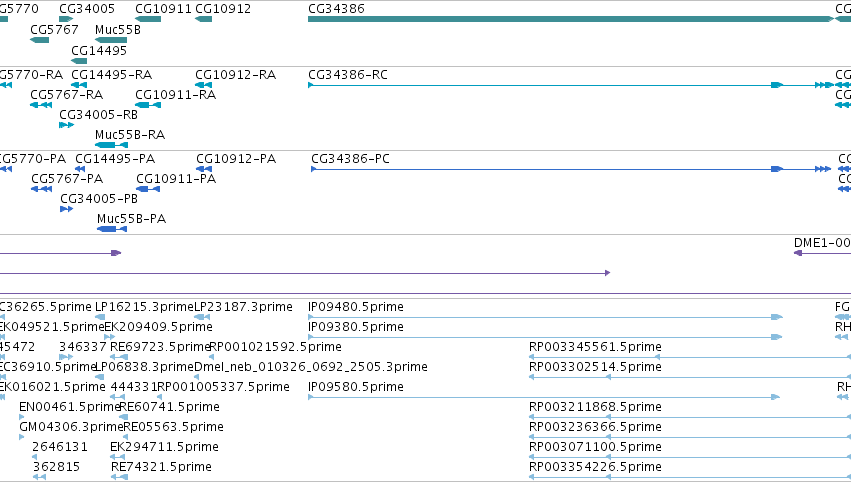
Task: Click the CG10912 gene label
Action: [x=223, y=9]
